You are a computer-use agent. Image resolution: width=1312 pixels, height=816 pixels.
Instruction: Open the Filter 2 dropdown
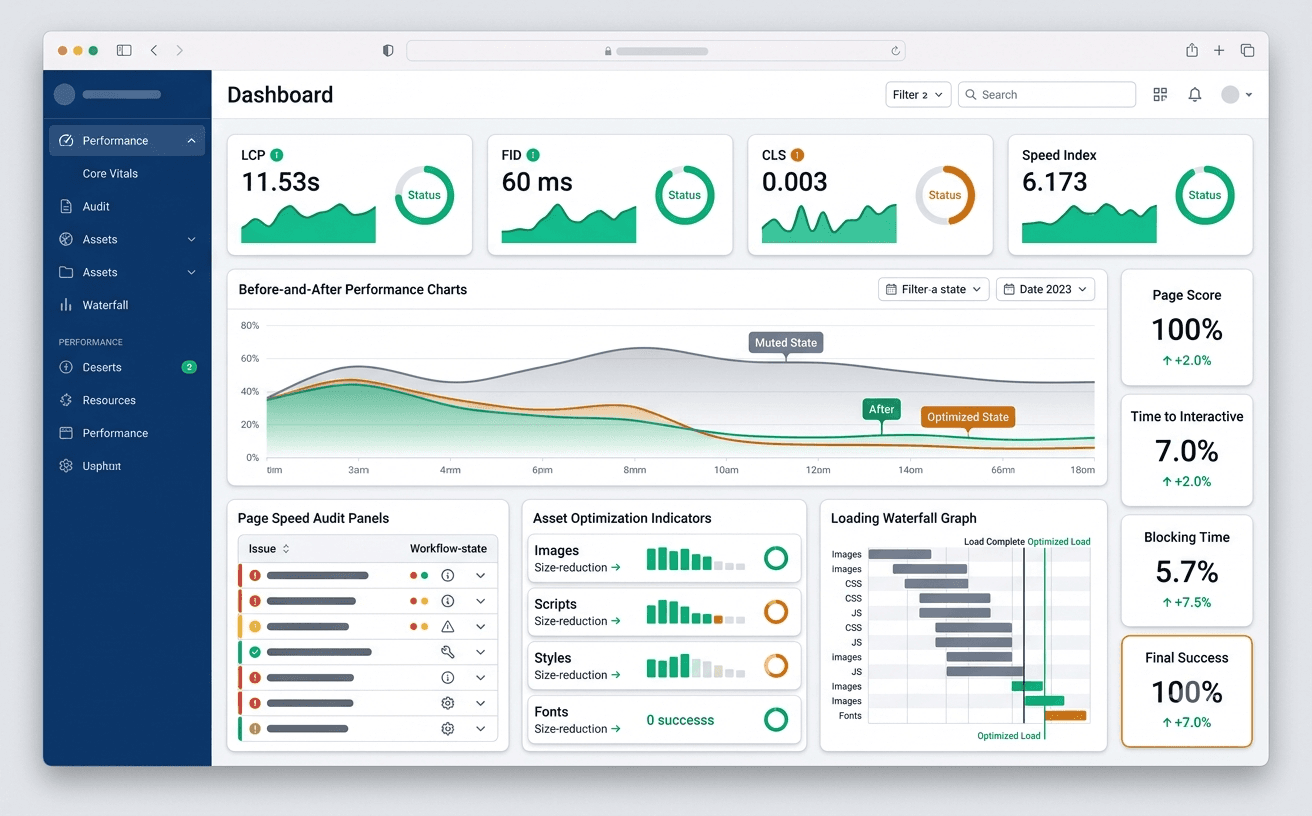[x=918, y=95]
